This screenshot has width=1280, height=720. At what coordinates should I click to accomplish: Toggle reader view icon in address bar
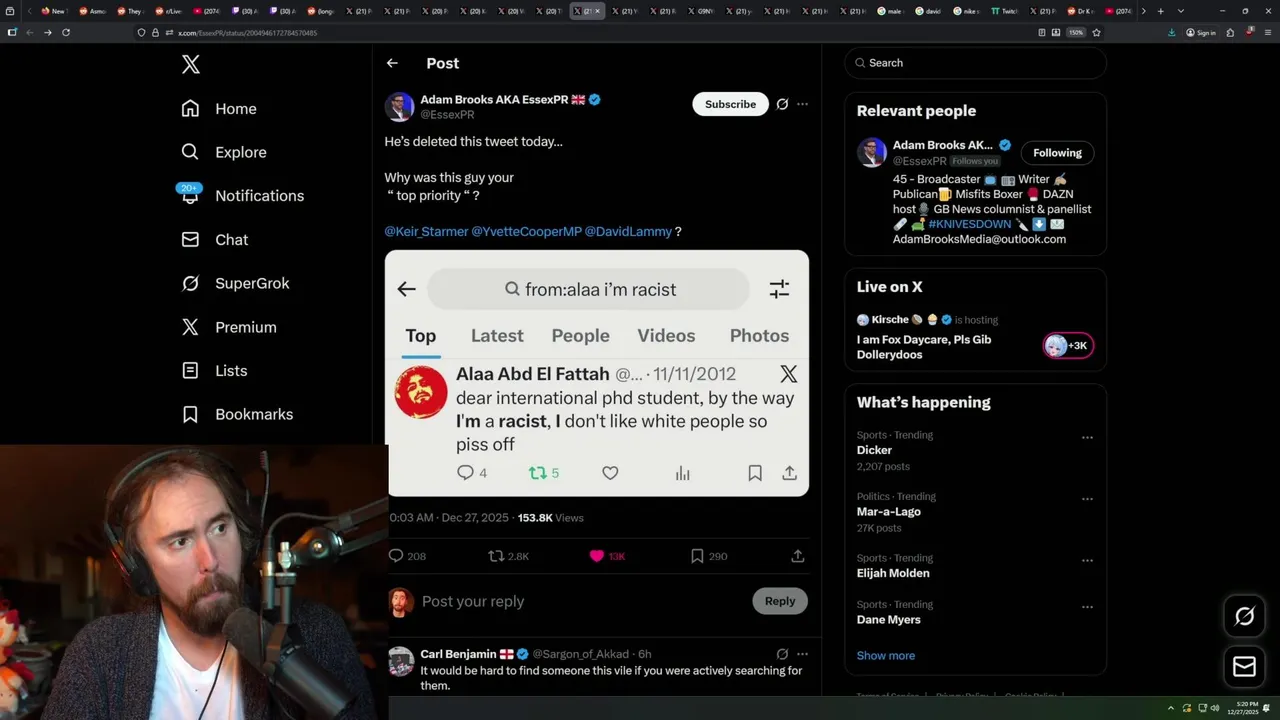pyautogui.click(x=1040, y=32)
